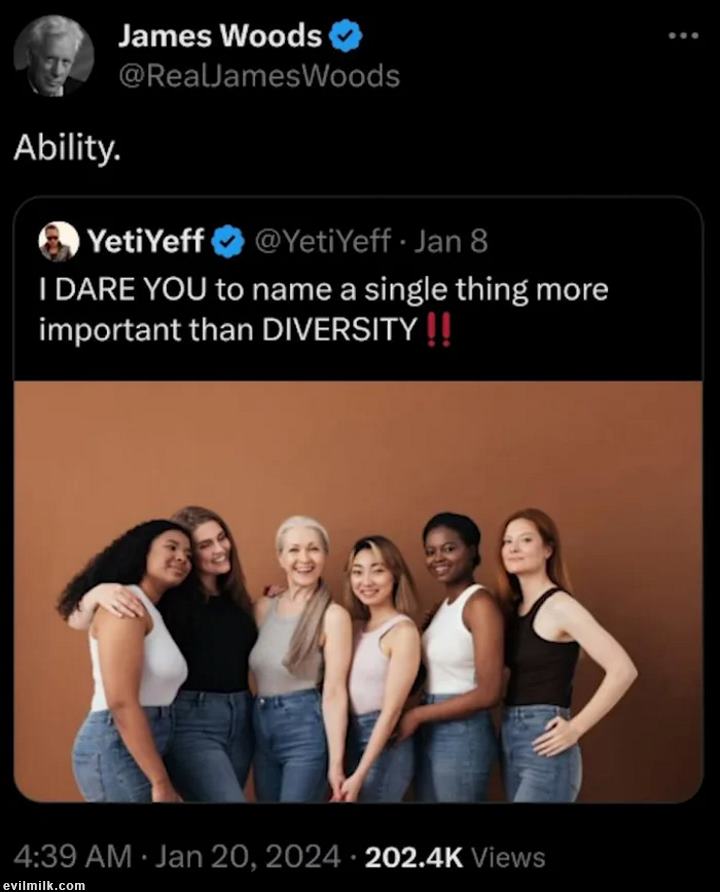Viewport: 720px width, 892px height.
Task: Click the evilmilk.com watermark
Action: (43, 885)
